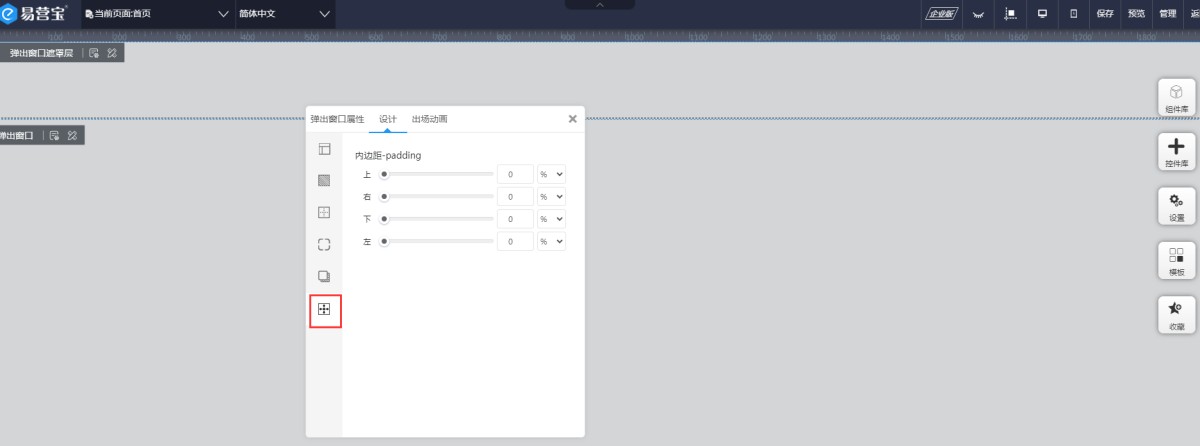Click the 内边距-padding heading

[x=388, y=156]
